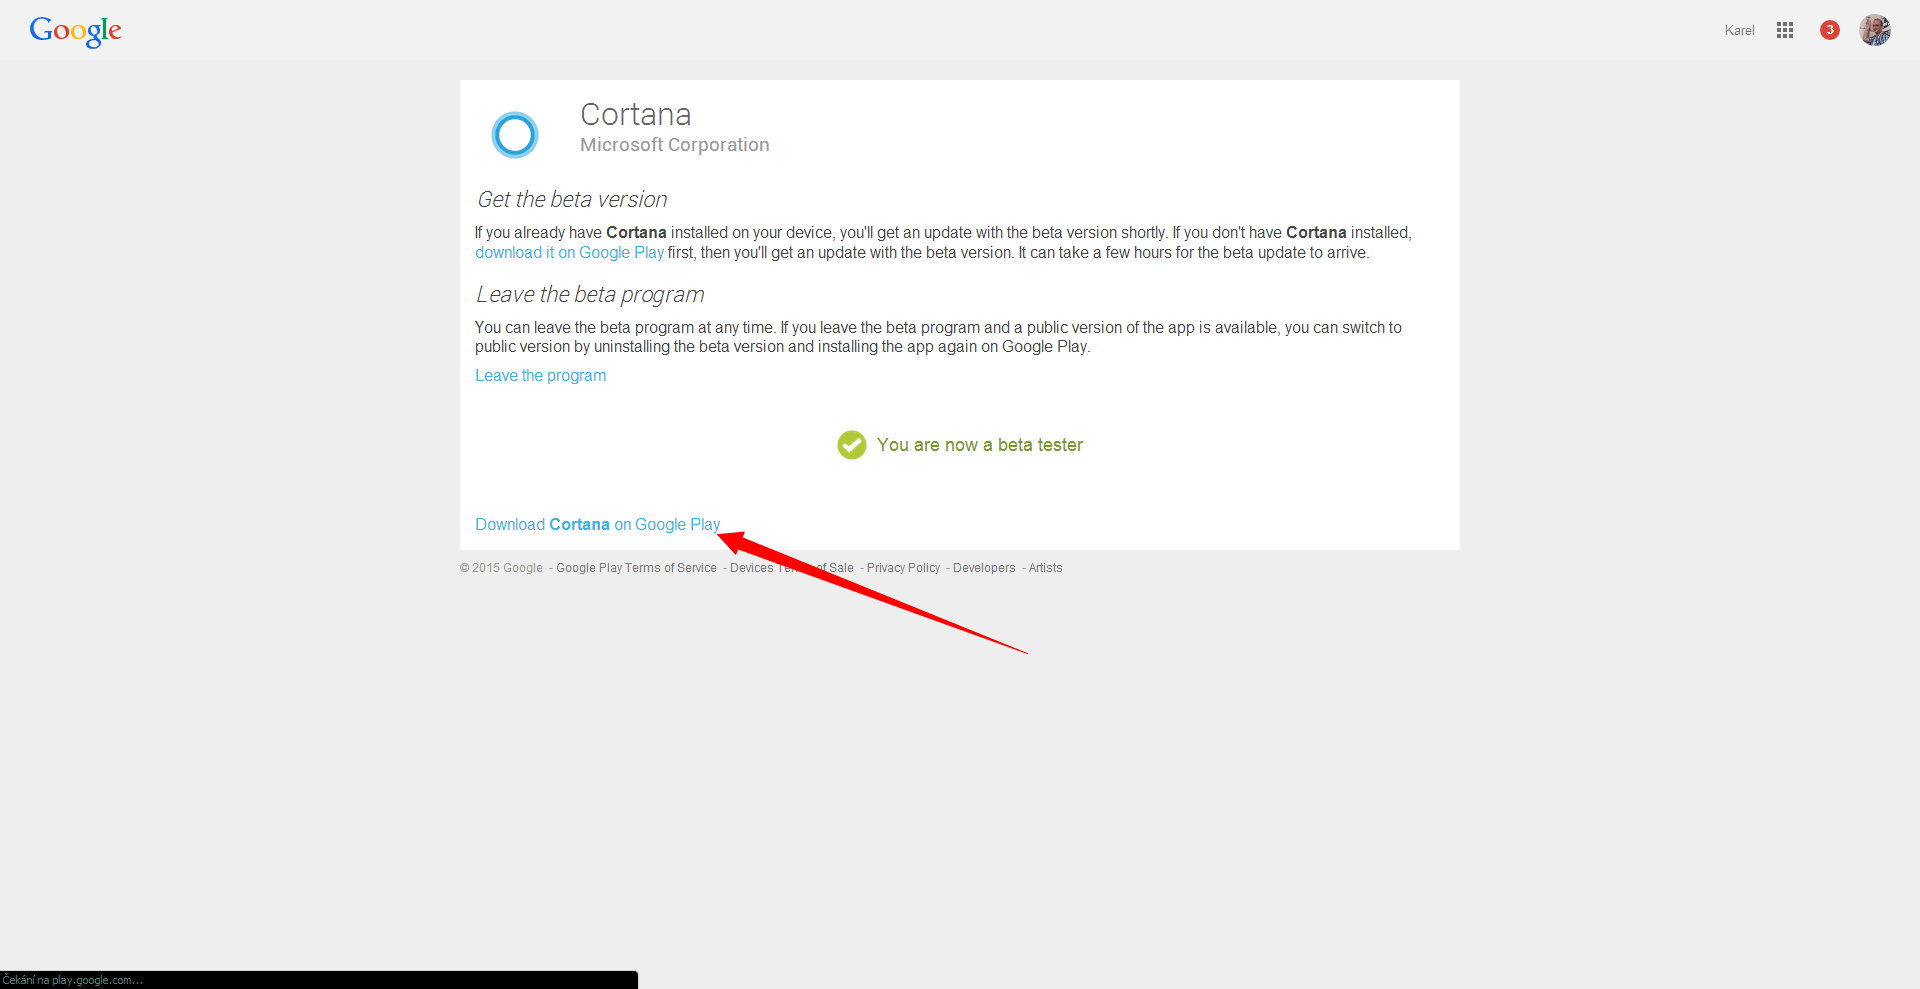The height and width of the screenshot is (989, 1920).
Task: Click the Cortana app icon
Action: point(515,134)
